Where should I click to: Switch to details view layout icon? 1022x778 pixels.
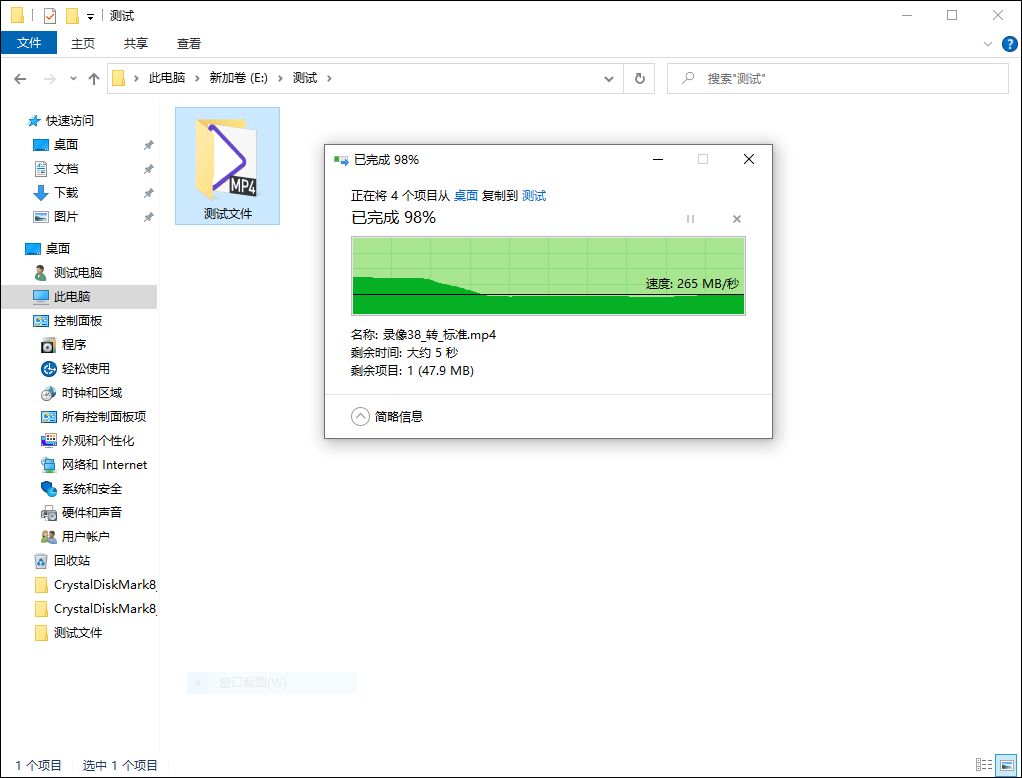click(984, 765)
